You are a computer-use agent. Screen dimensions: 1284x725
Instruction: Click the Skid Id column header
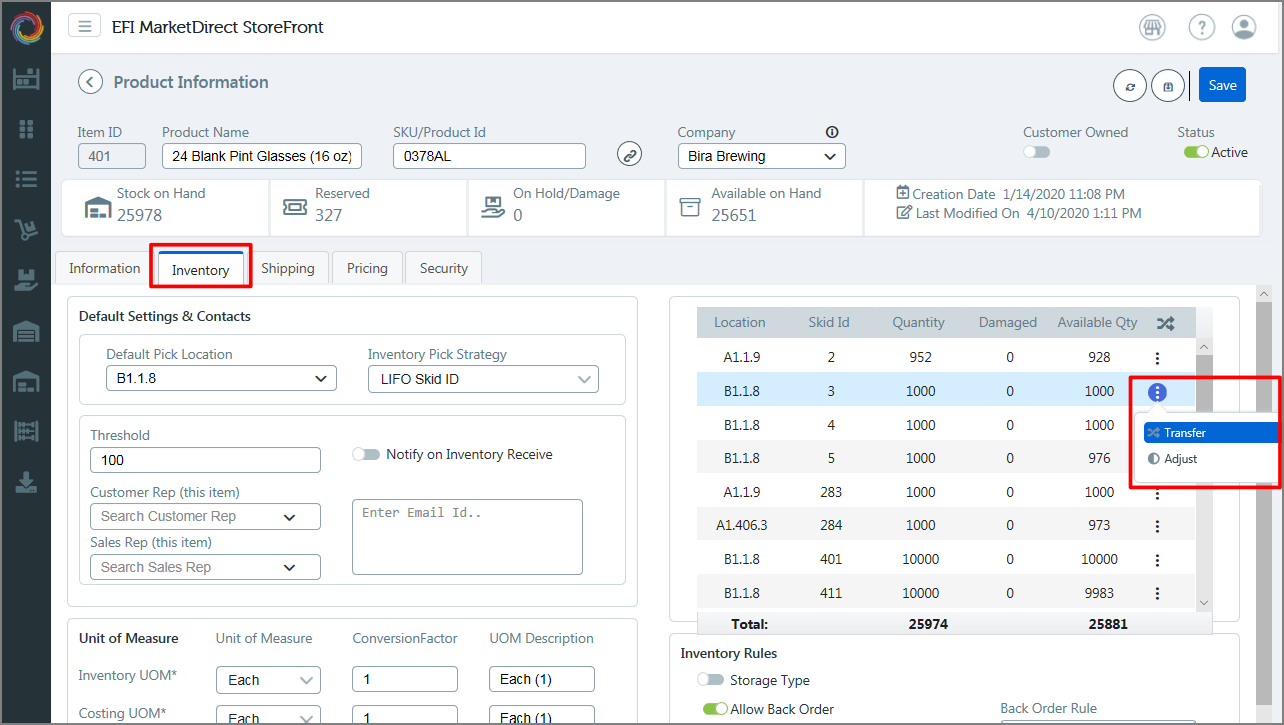(829, 322)
